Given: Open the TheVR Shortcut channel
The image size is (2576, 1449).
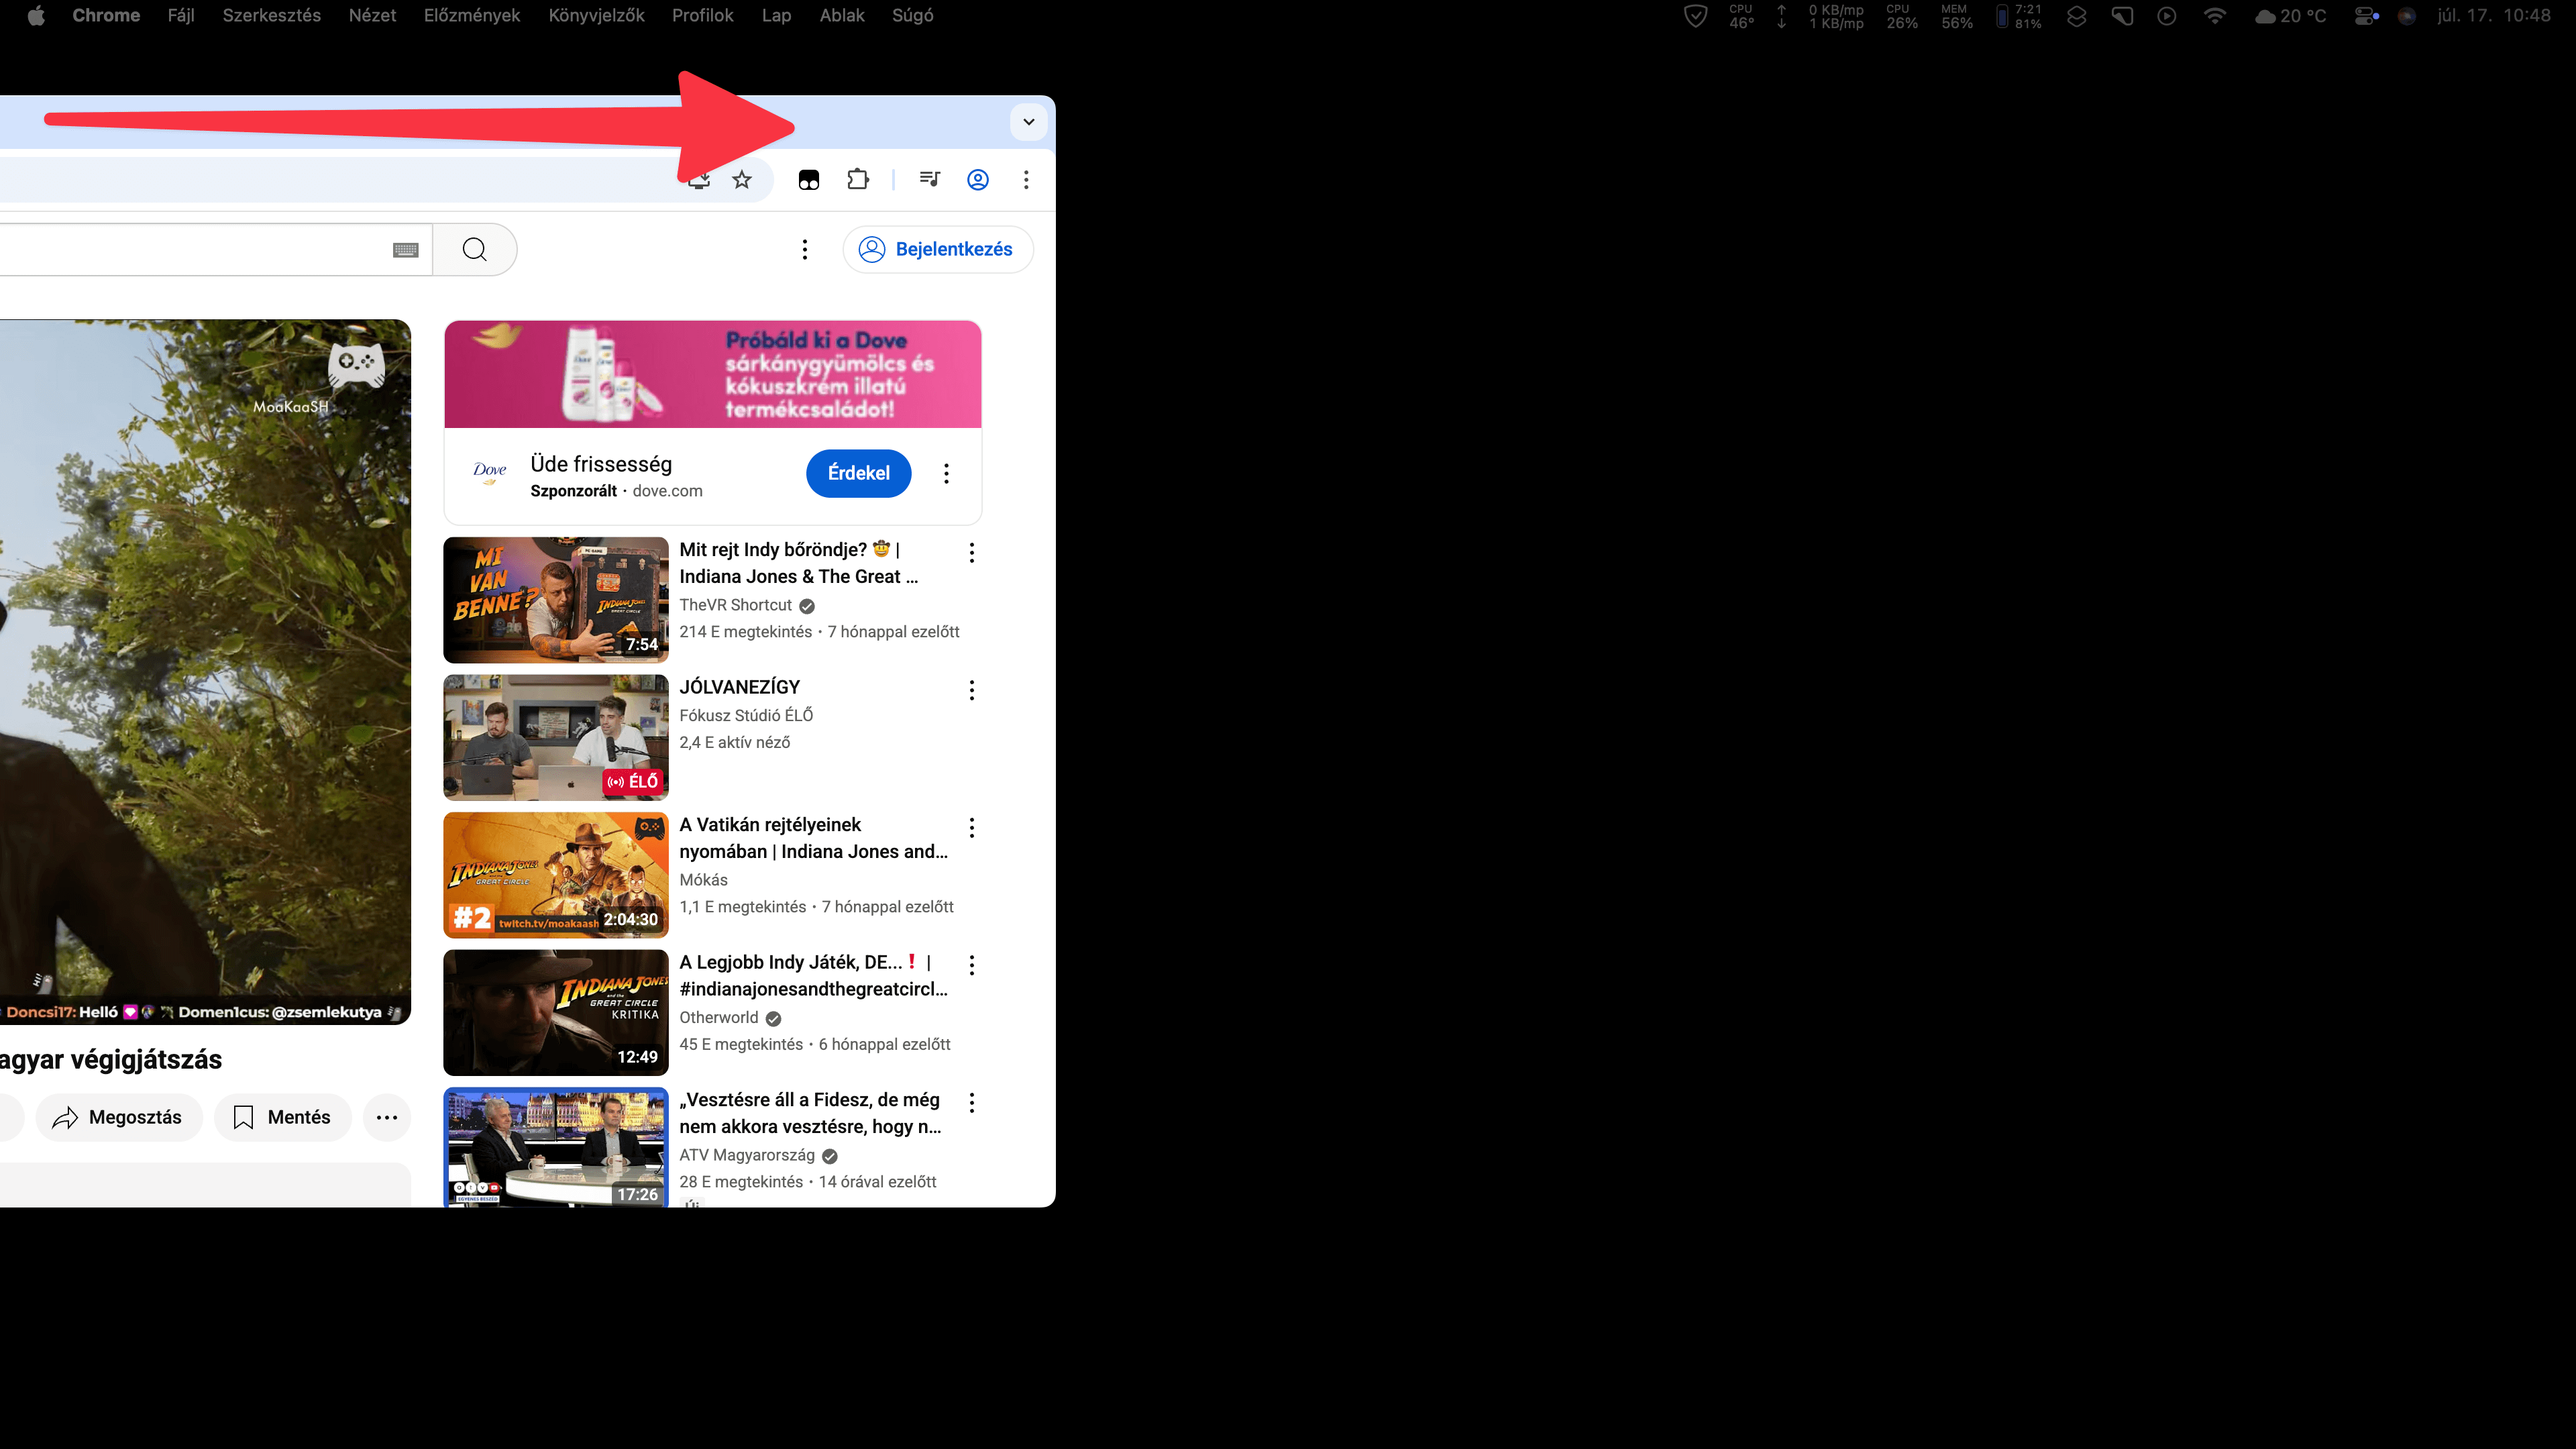Looking at the screenshot, I should pyautogui.click(x=735, y=605).
